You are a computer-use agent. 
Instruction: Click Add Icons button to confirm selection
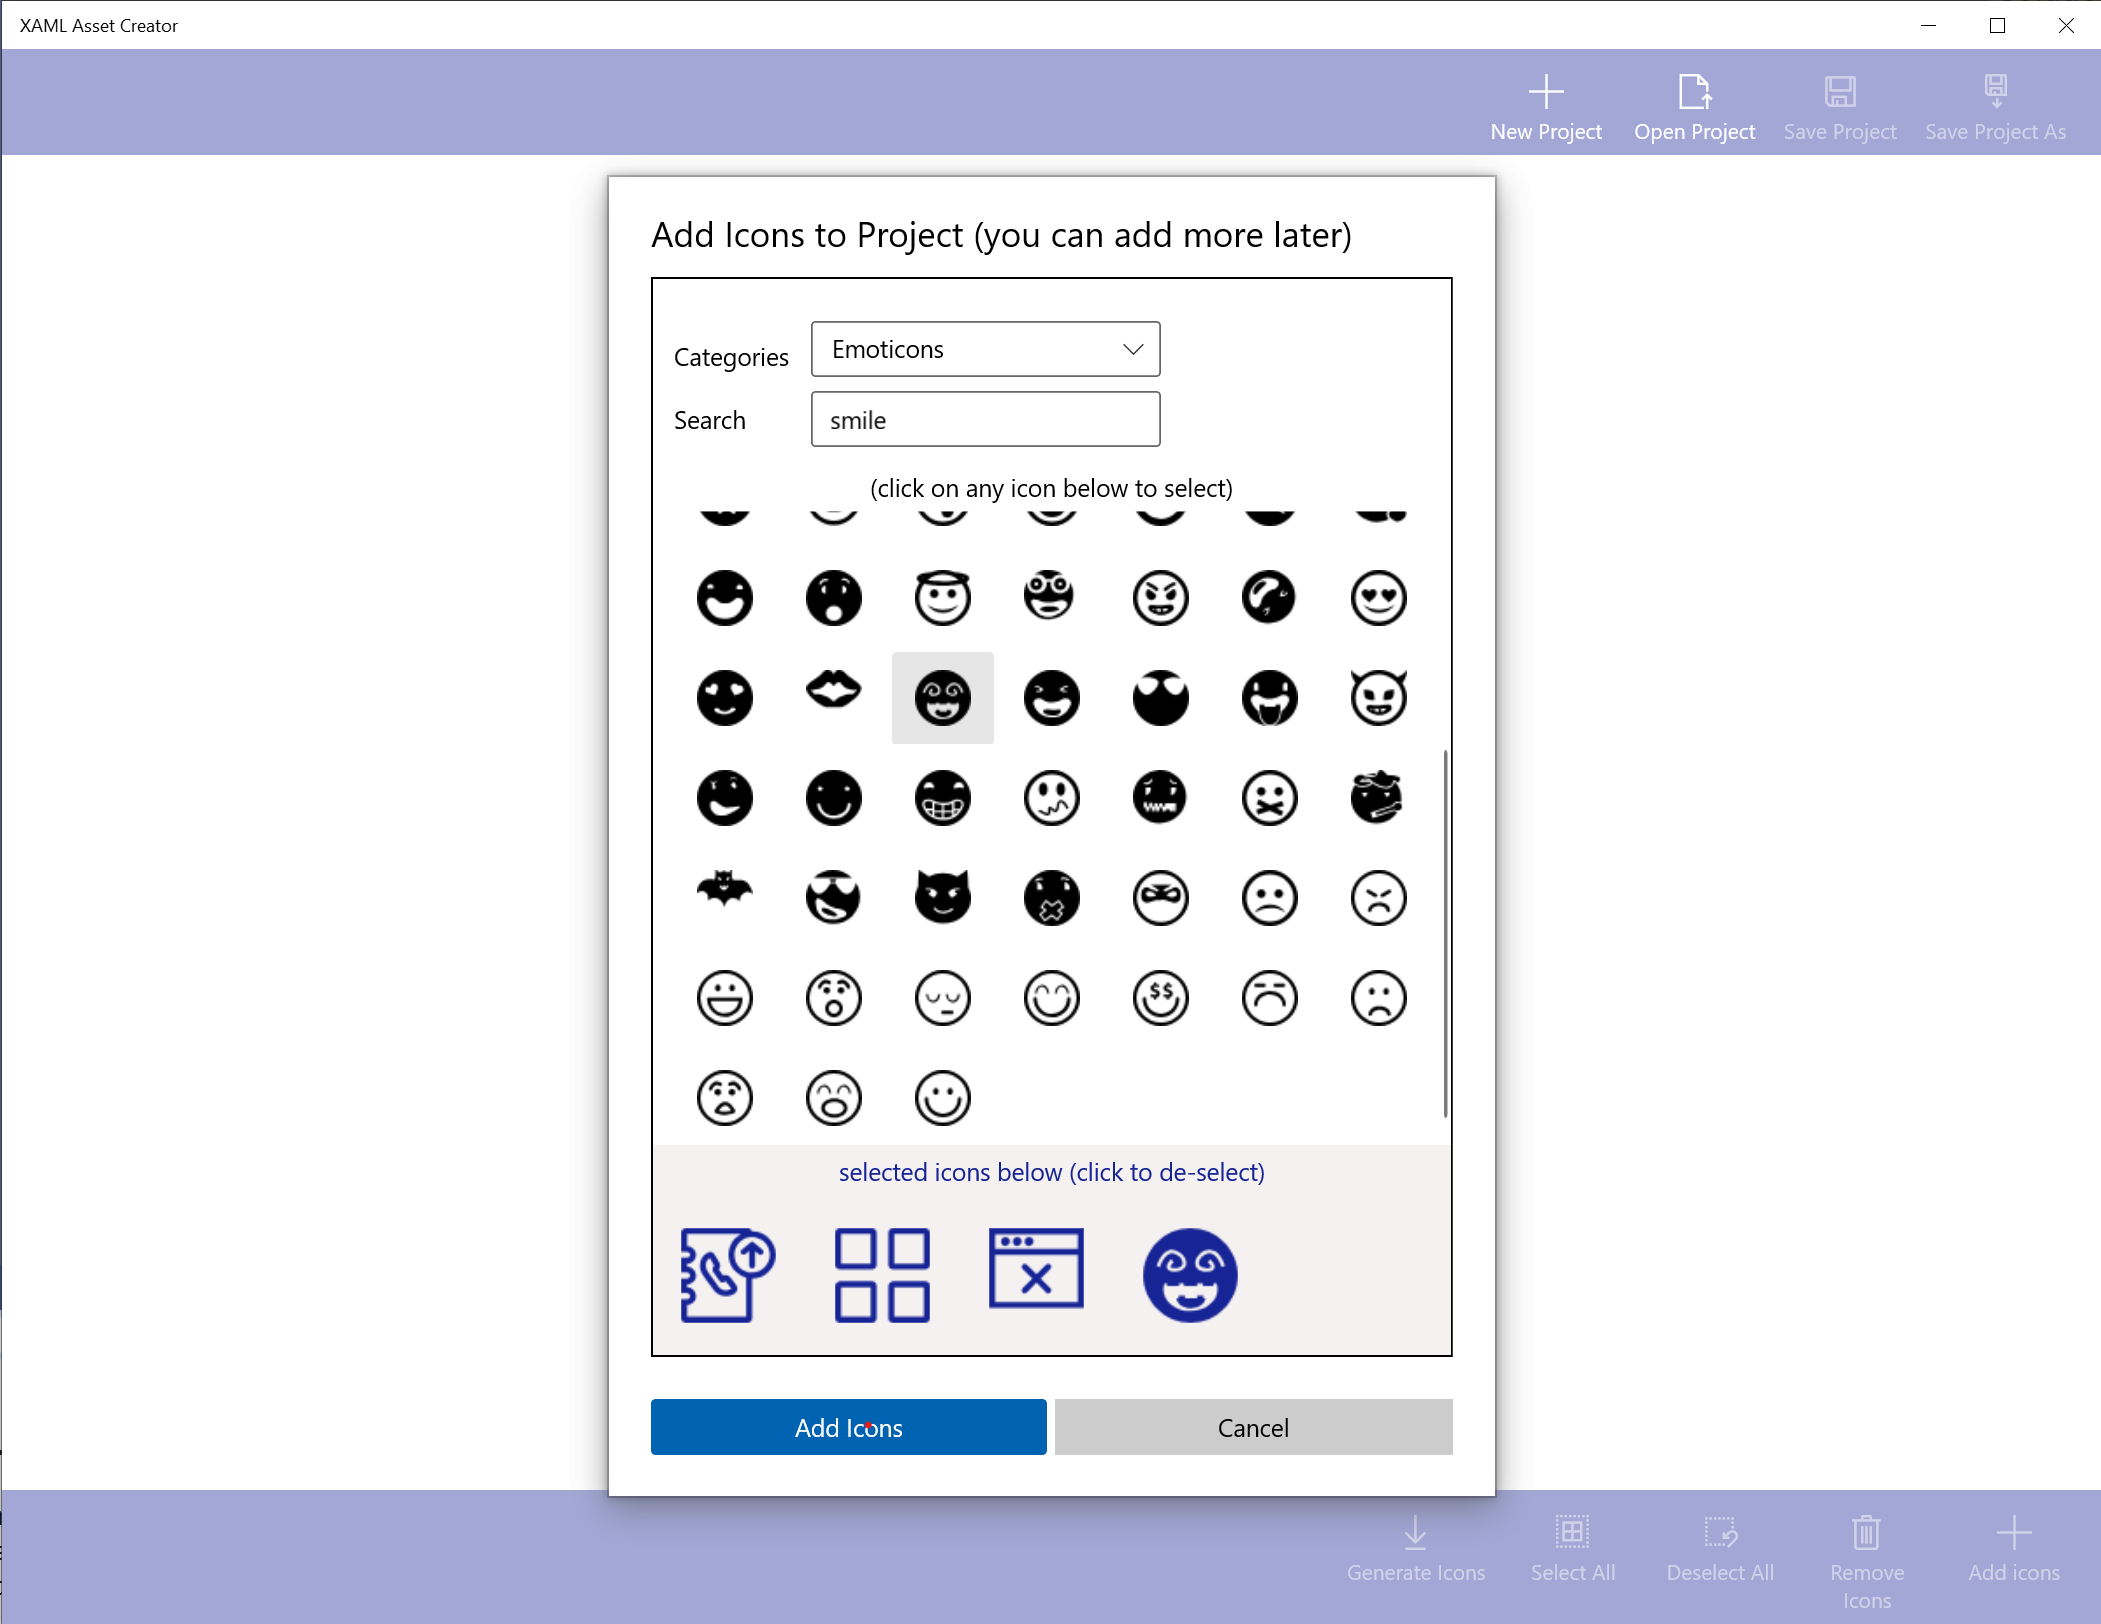[849, 1428]
